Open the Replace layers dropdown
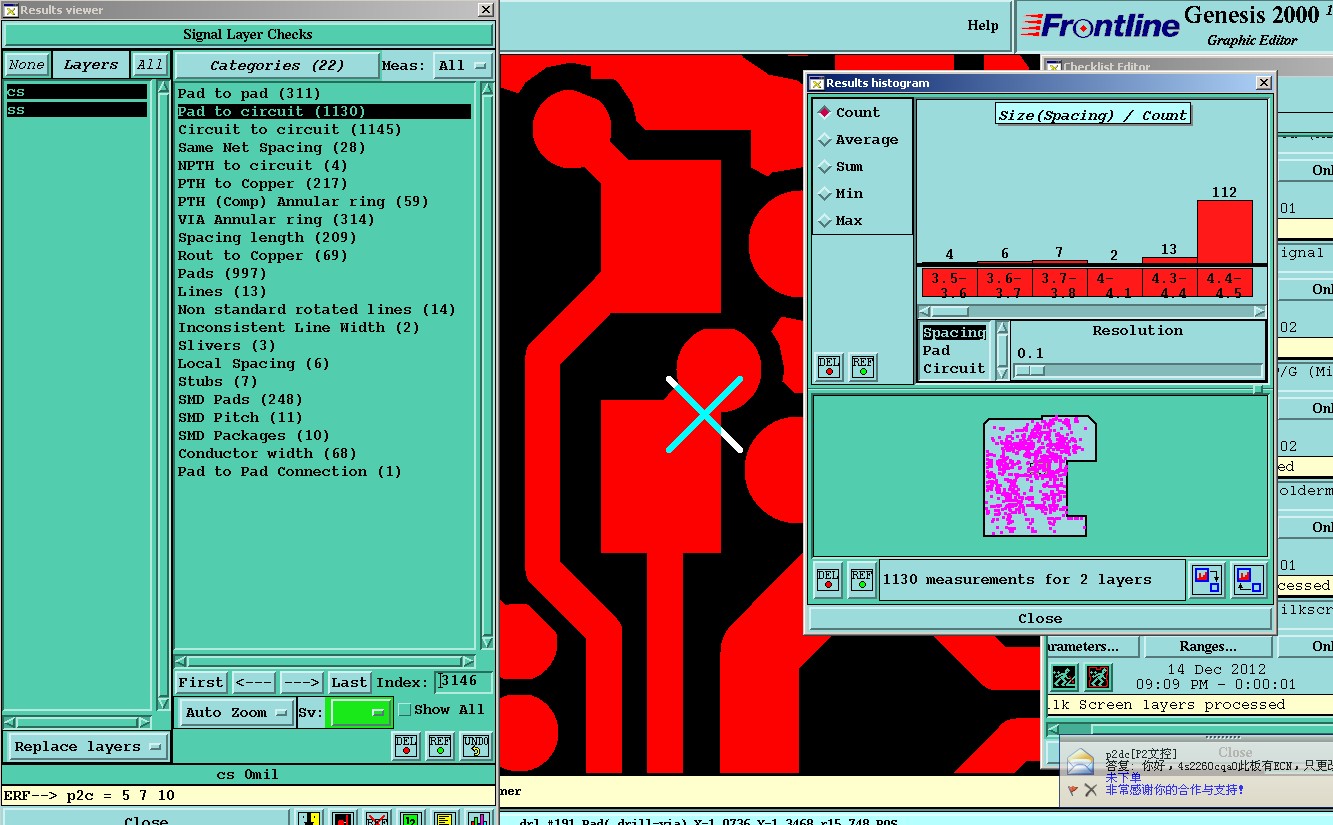Image resolution: width=1333 pixels, height=825 pixels. (x=88, y=747)
